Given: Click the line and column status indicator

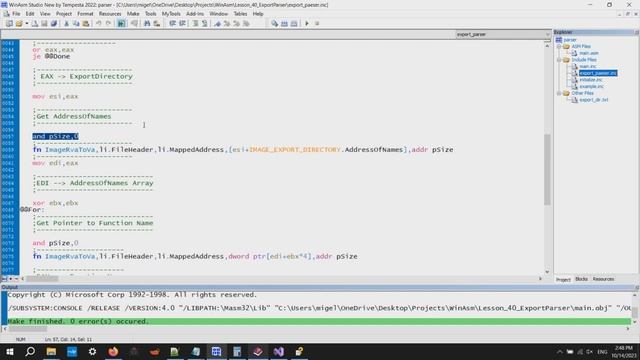Looking at the screenshot, I should [x=68, y=339].
